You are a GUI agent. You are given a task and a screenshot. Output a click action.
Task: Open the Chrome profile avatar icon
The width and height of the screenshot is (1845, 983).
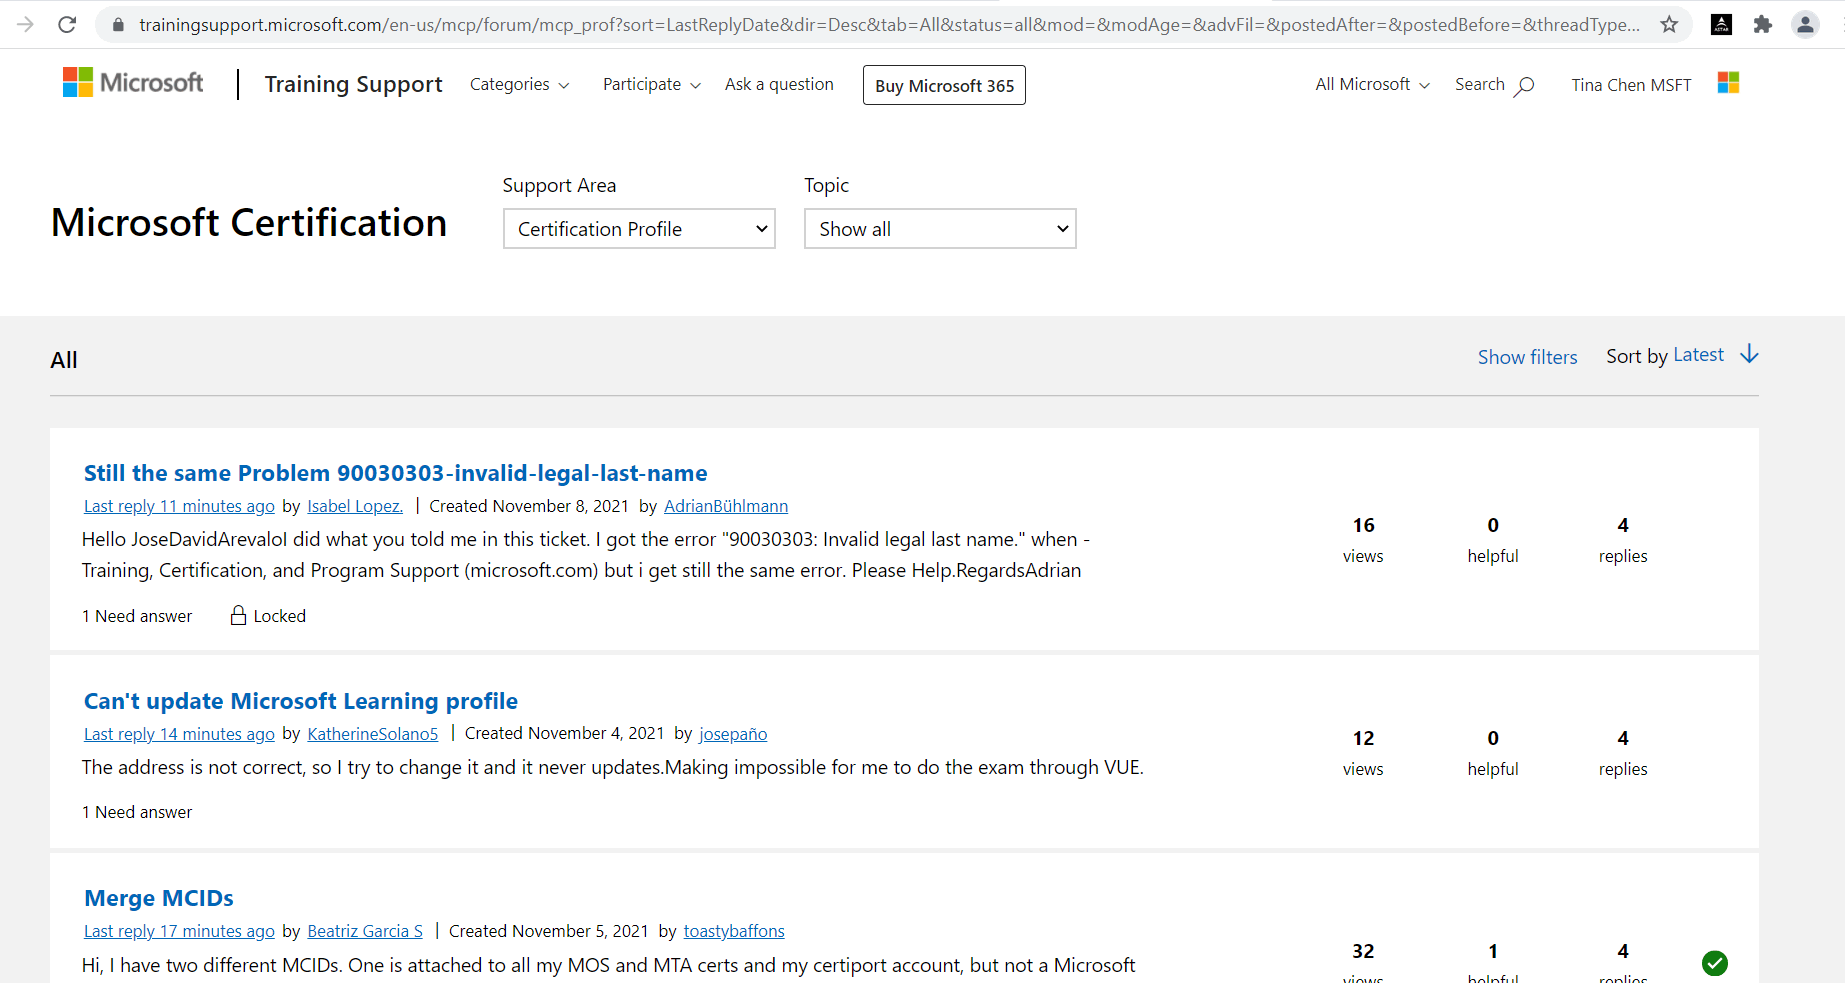click(1805, 24)
